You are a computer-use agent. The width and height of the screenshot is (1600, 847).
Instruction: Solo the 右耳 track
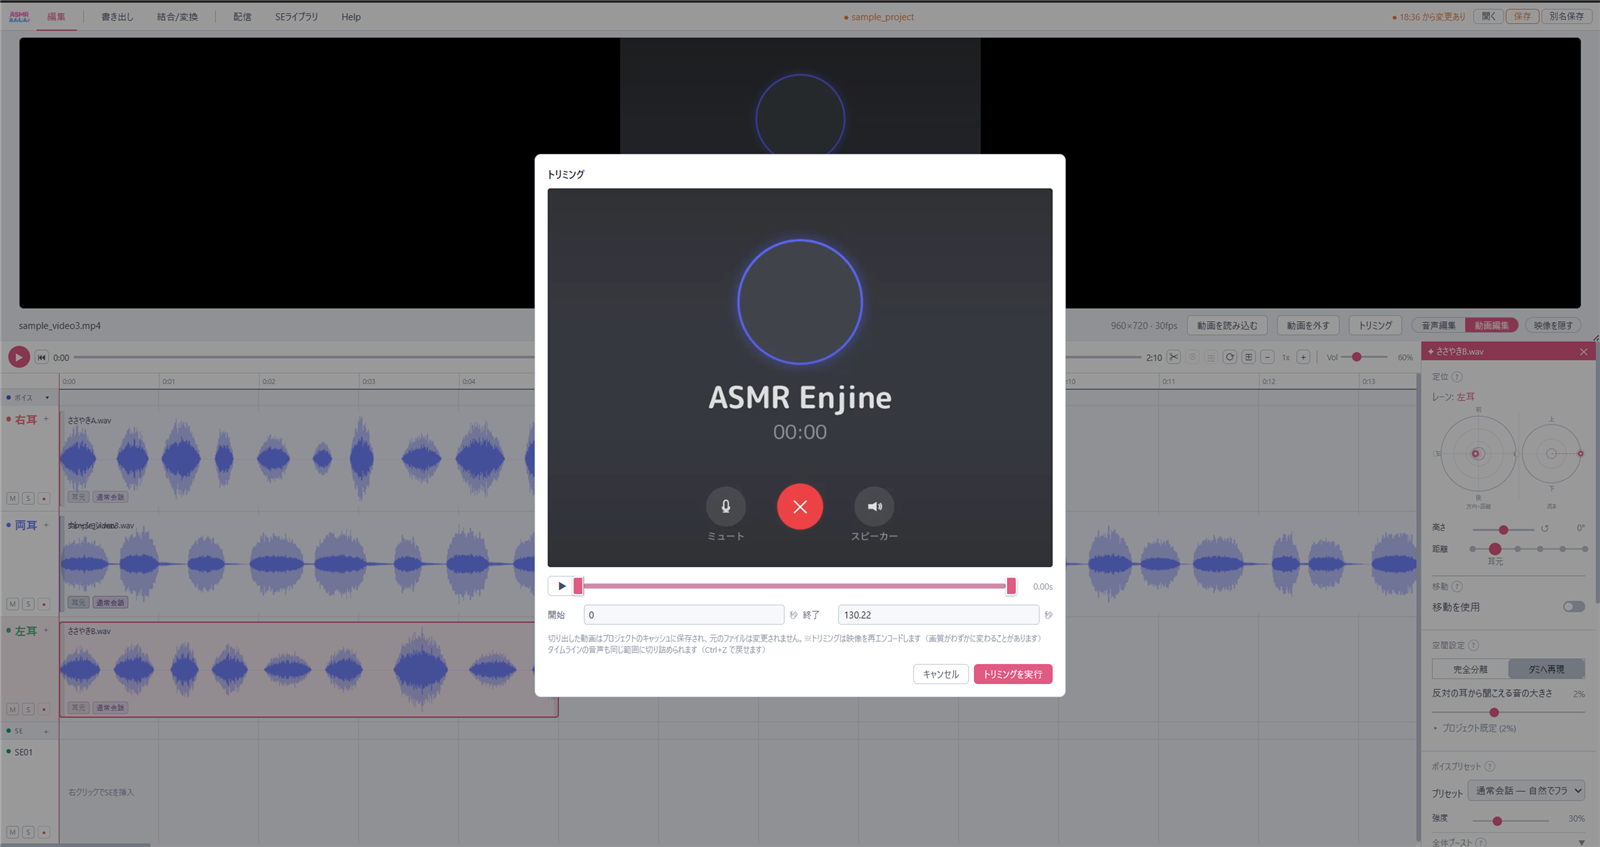28,498
